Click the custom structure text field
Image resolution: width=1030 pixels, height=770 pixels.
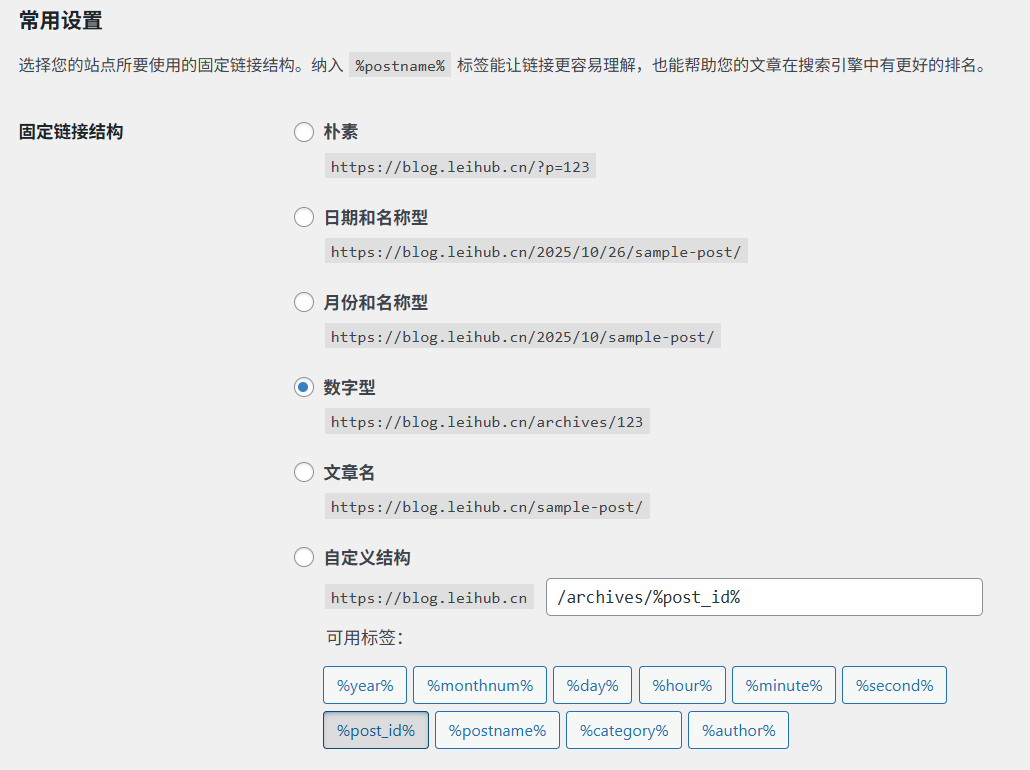coord(764,597)
